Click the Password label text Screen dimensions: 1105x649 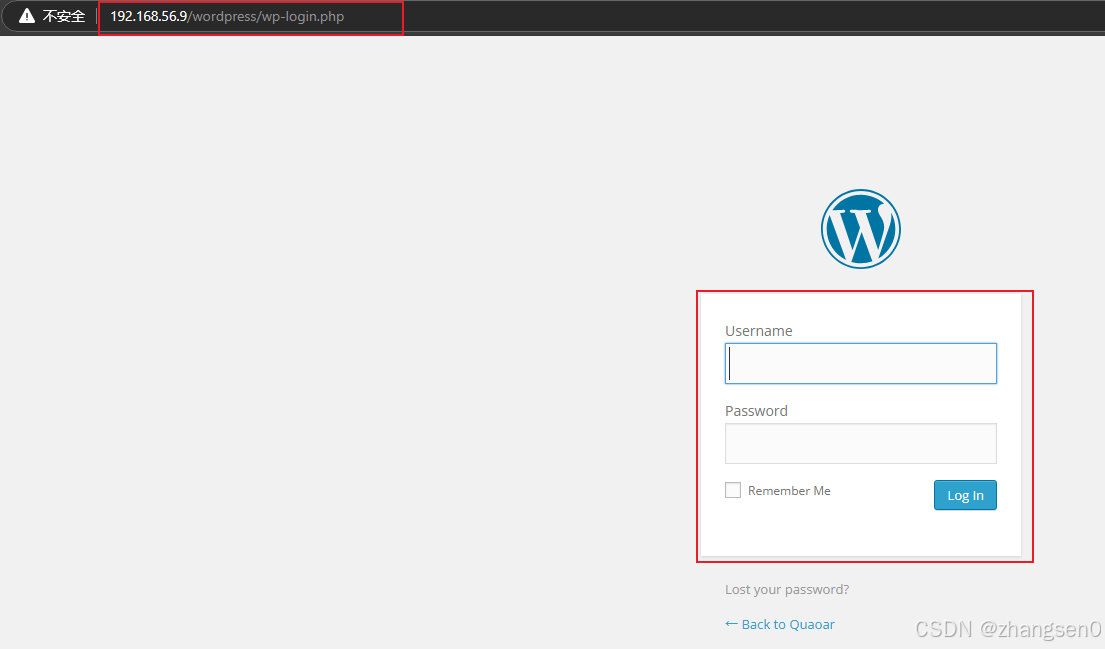[x=756, y=411]
